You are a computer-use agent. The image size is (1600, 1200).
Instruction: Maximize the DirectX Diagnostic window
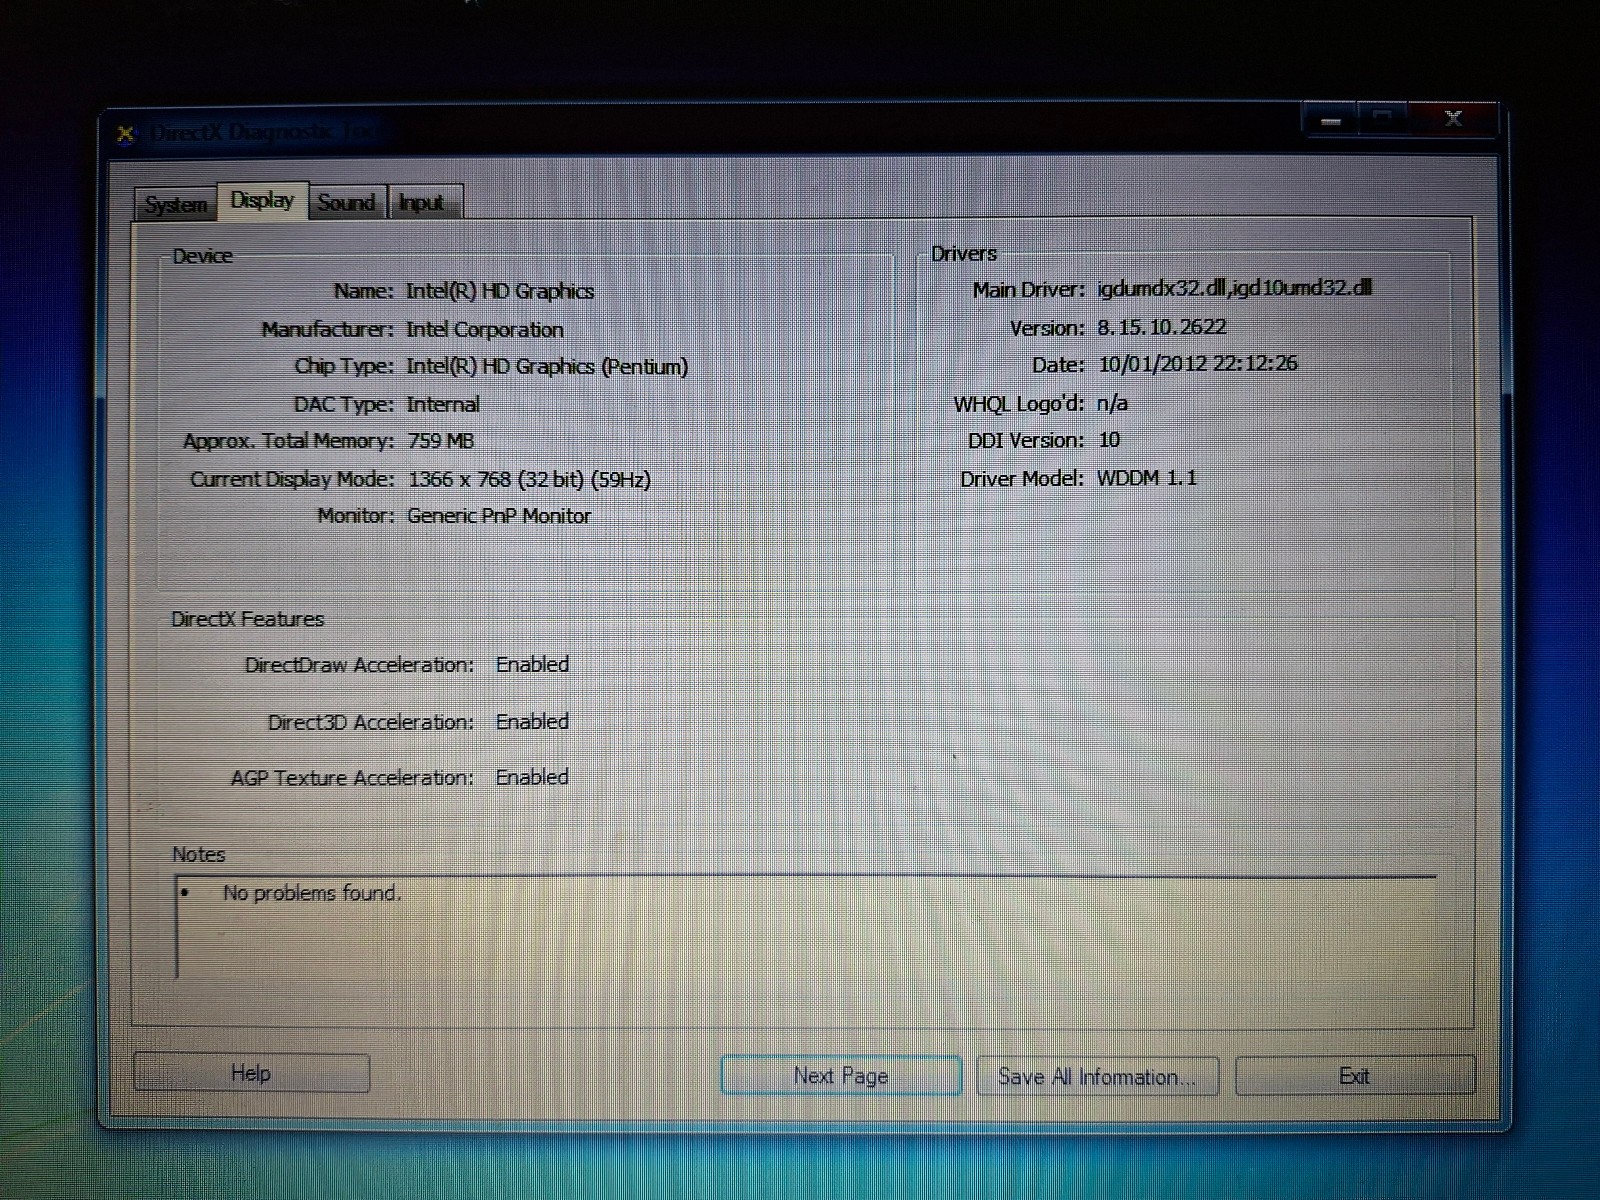coord(1383,119)
